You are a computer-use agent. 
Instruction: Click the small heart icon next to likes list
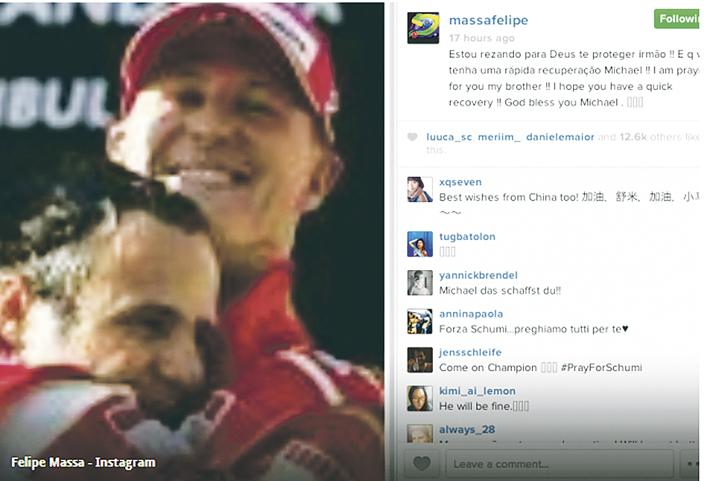(x=412, y=137)
